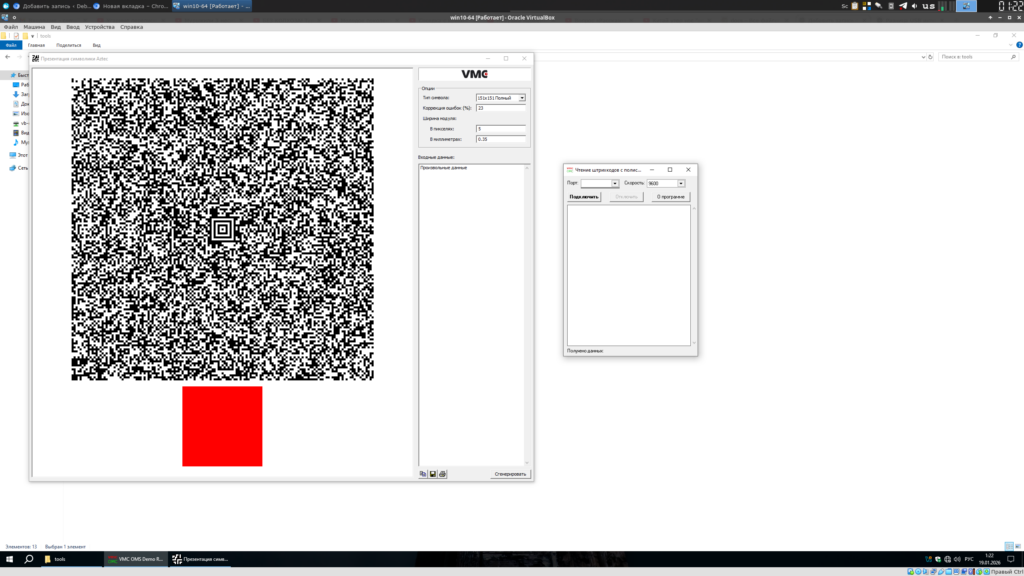Click the save (floppy disk) icon
Image resolution: width=1024 pixels, height=576 pixels.
[433, 474]
